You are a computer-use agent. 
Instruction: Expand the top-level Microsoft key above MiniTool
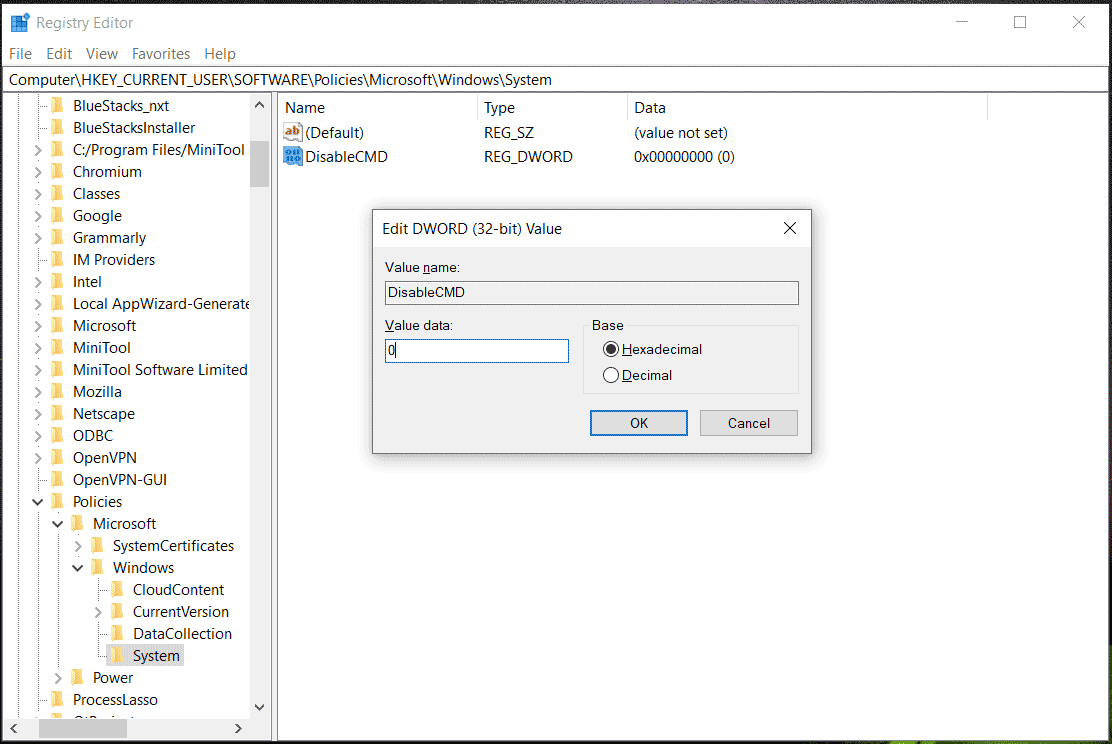38,326
